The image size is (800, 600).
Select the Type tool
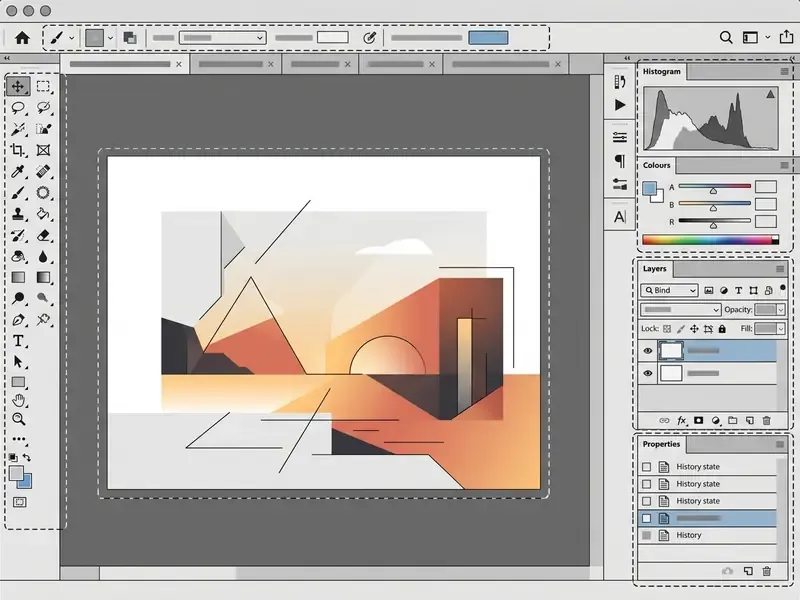coord(18,341)
